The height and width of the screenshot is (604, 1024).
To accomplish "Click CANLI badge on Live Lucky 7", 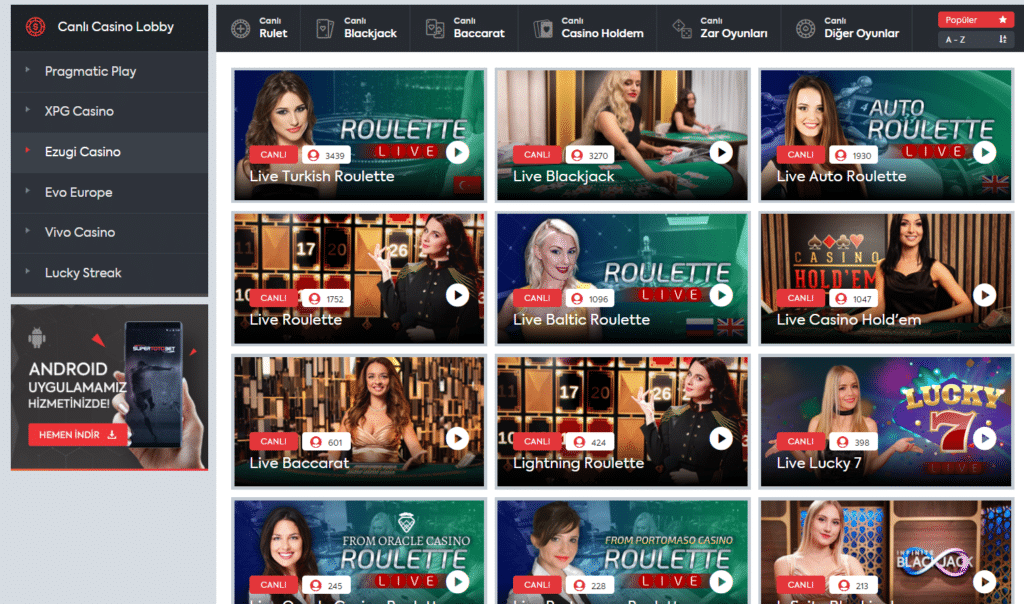I will coord(800,441).
